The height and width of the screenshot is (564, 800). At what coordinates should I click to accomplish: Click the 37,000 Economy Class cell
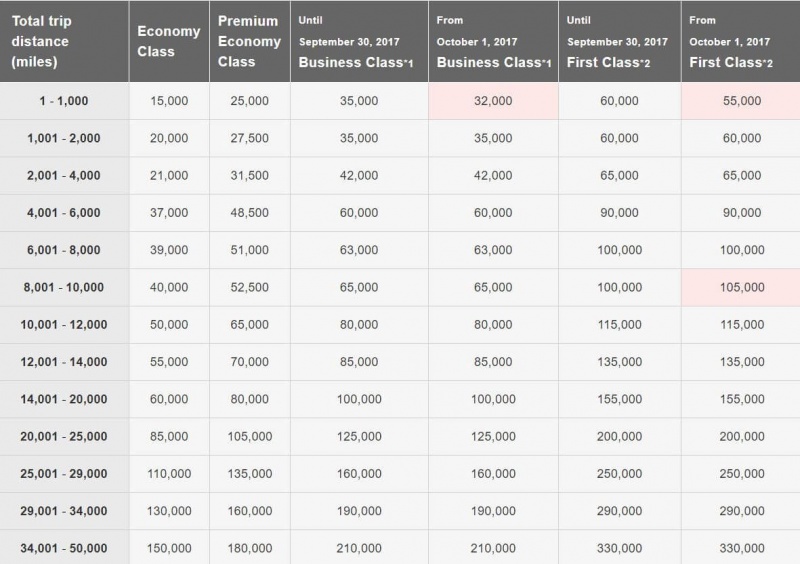coord(169,213)
